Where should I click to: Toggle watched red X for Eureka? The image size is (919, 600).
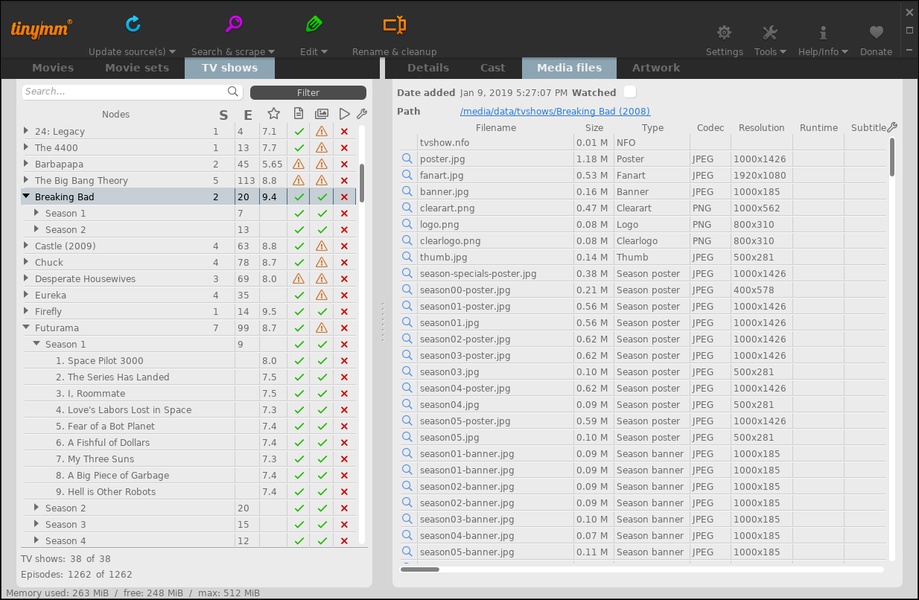coord(344,295)
